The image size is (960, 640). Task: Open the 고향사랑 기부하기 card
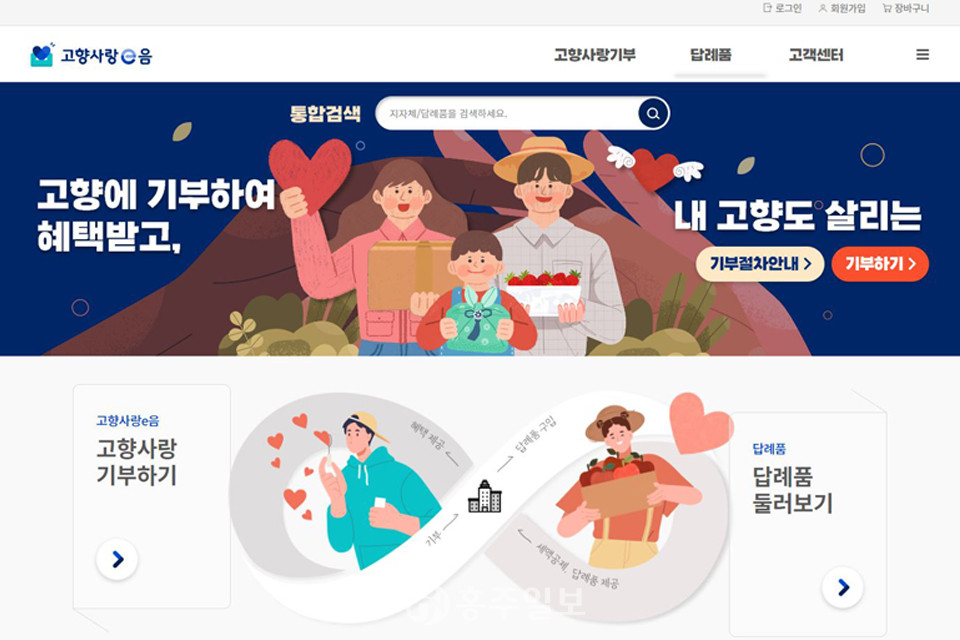[x=152, y=496]
